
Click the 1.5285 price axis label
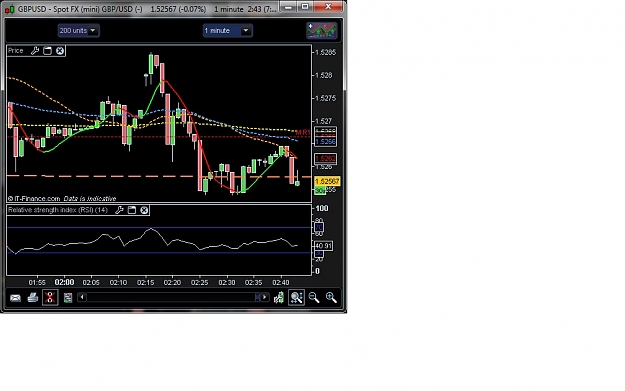(x=326, y=52)
